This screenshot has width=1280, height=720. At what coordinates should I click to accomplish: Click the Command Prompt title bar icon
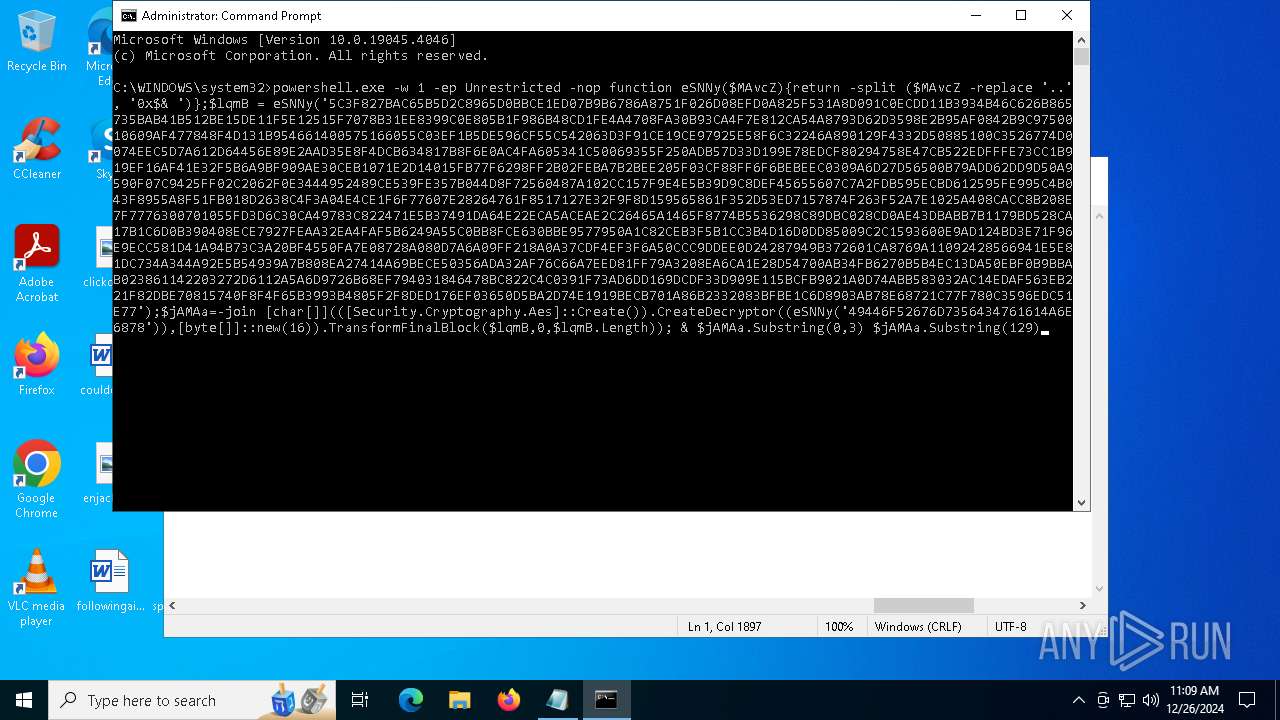[x=128, y=15]
